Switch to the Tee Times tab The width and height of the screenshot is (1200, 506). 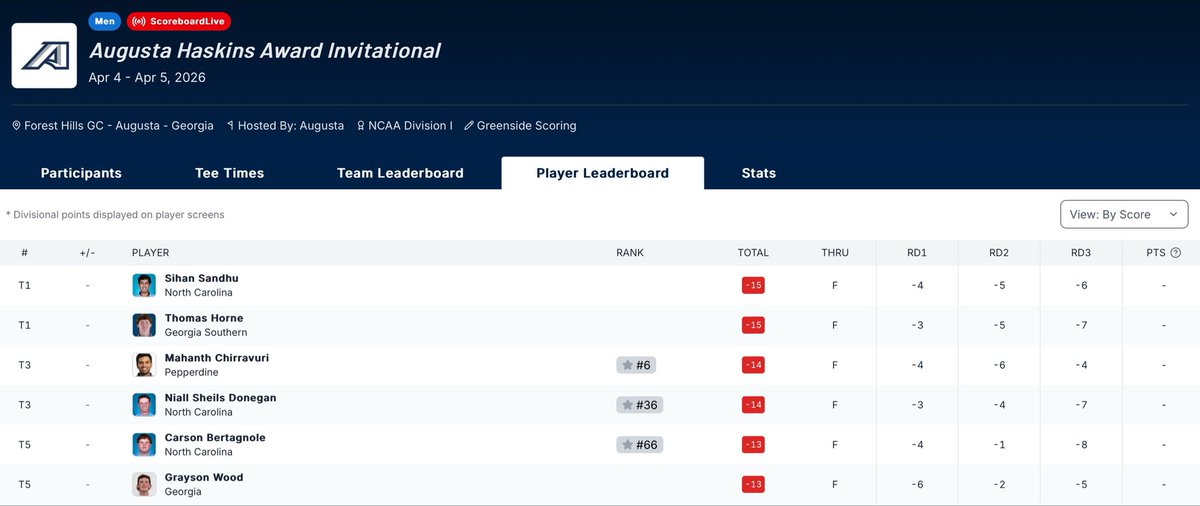[x=229, y=173]
